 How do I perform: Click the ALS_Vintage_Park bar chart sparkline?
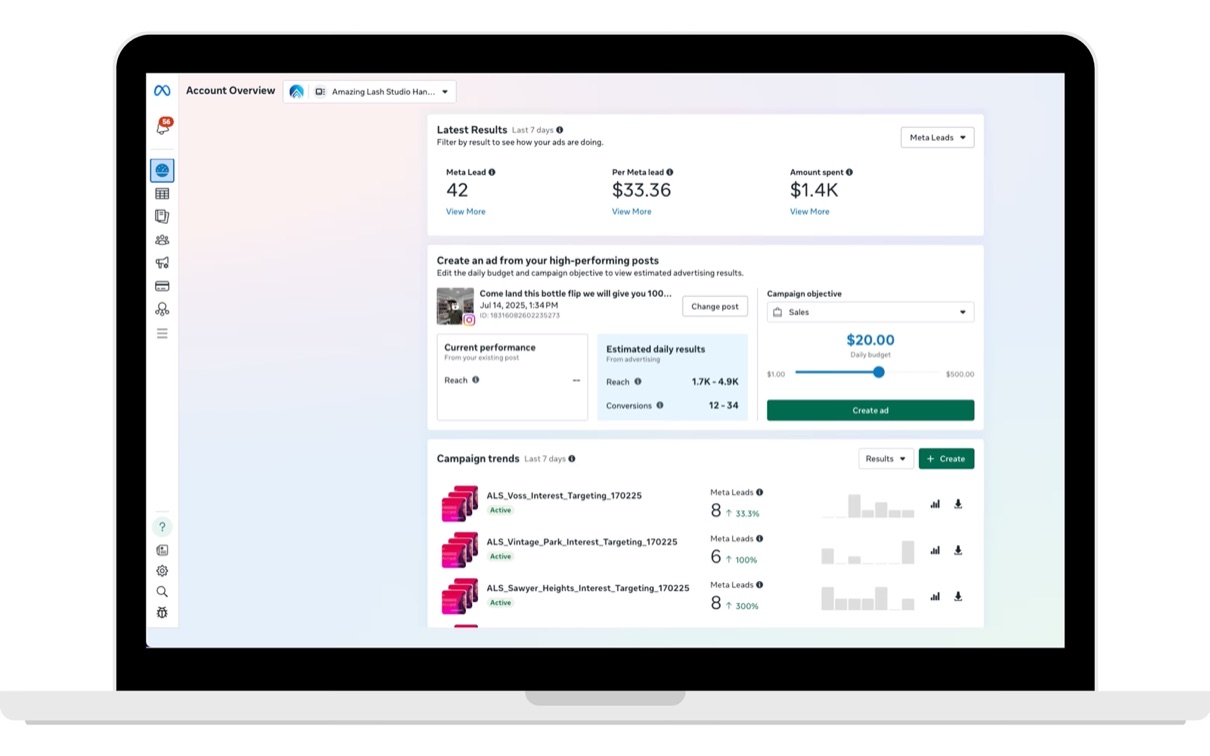[868, 552]
